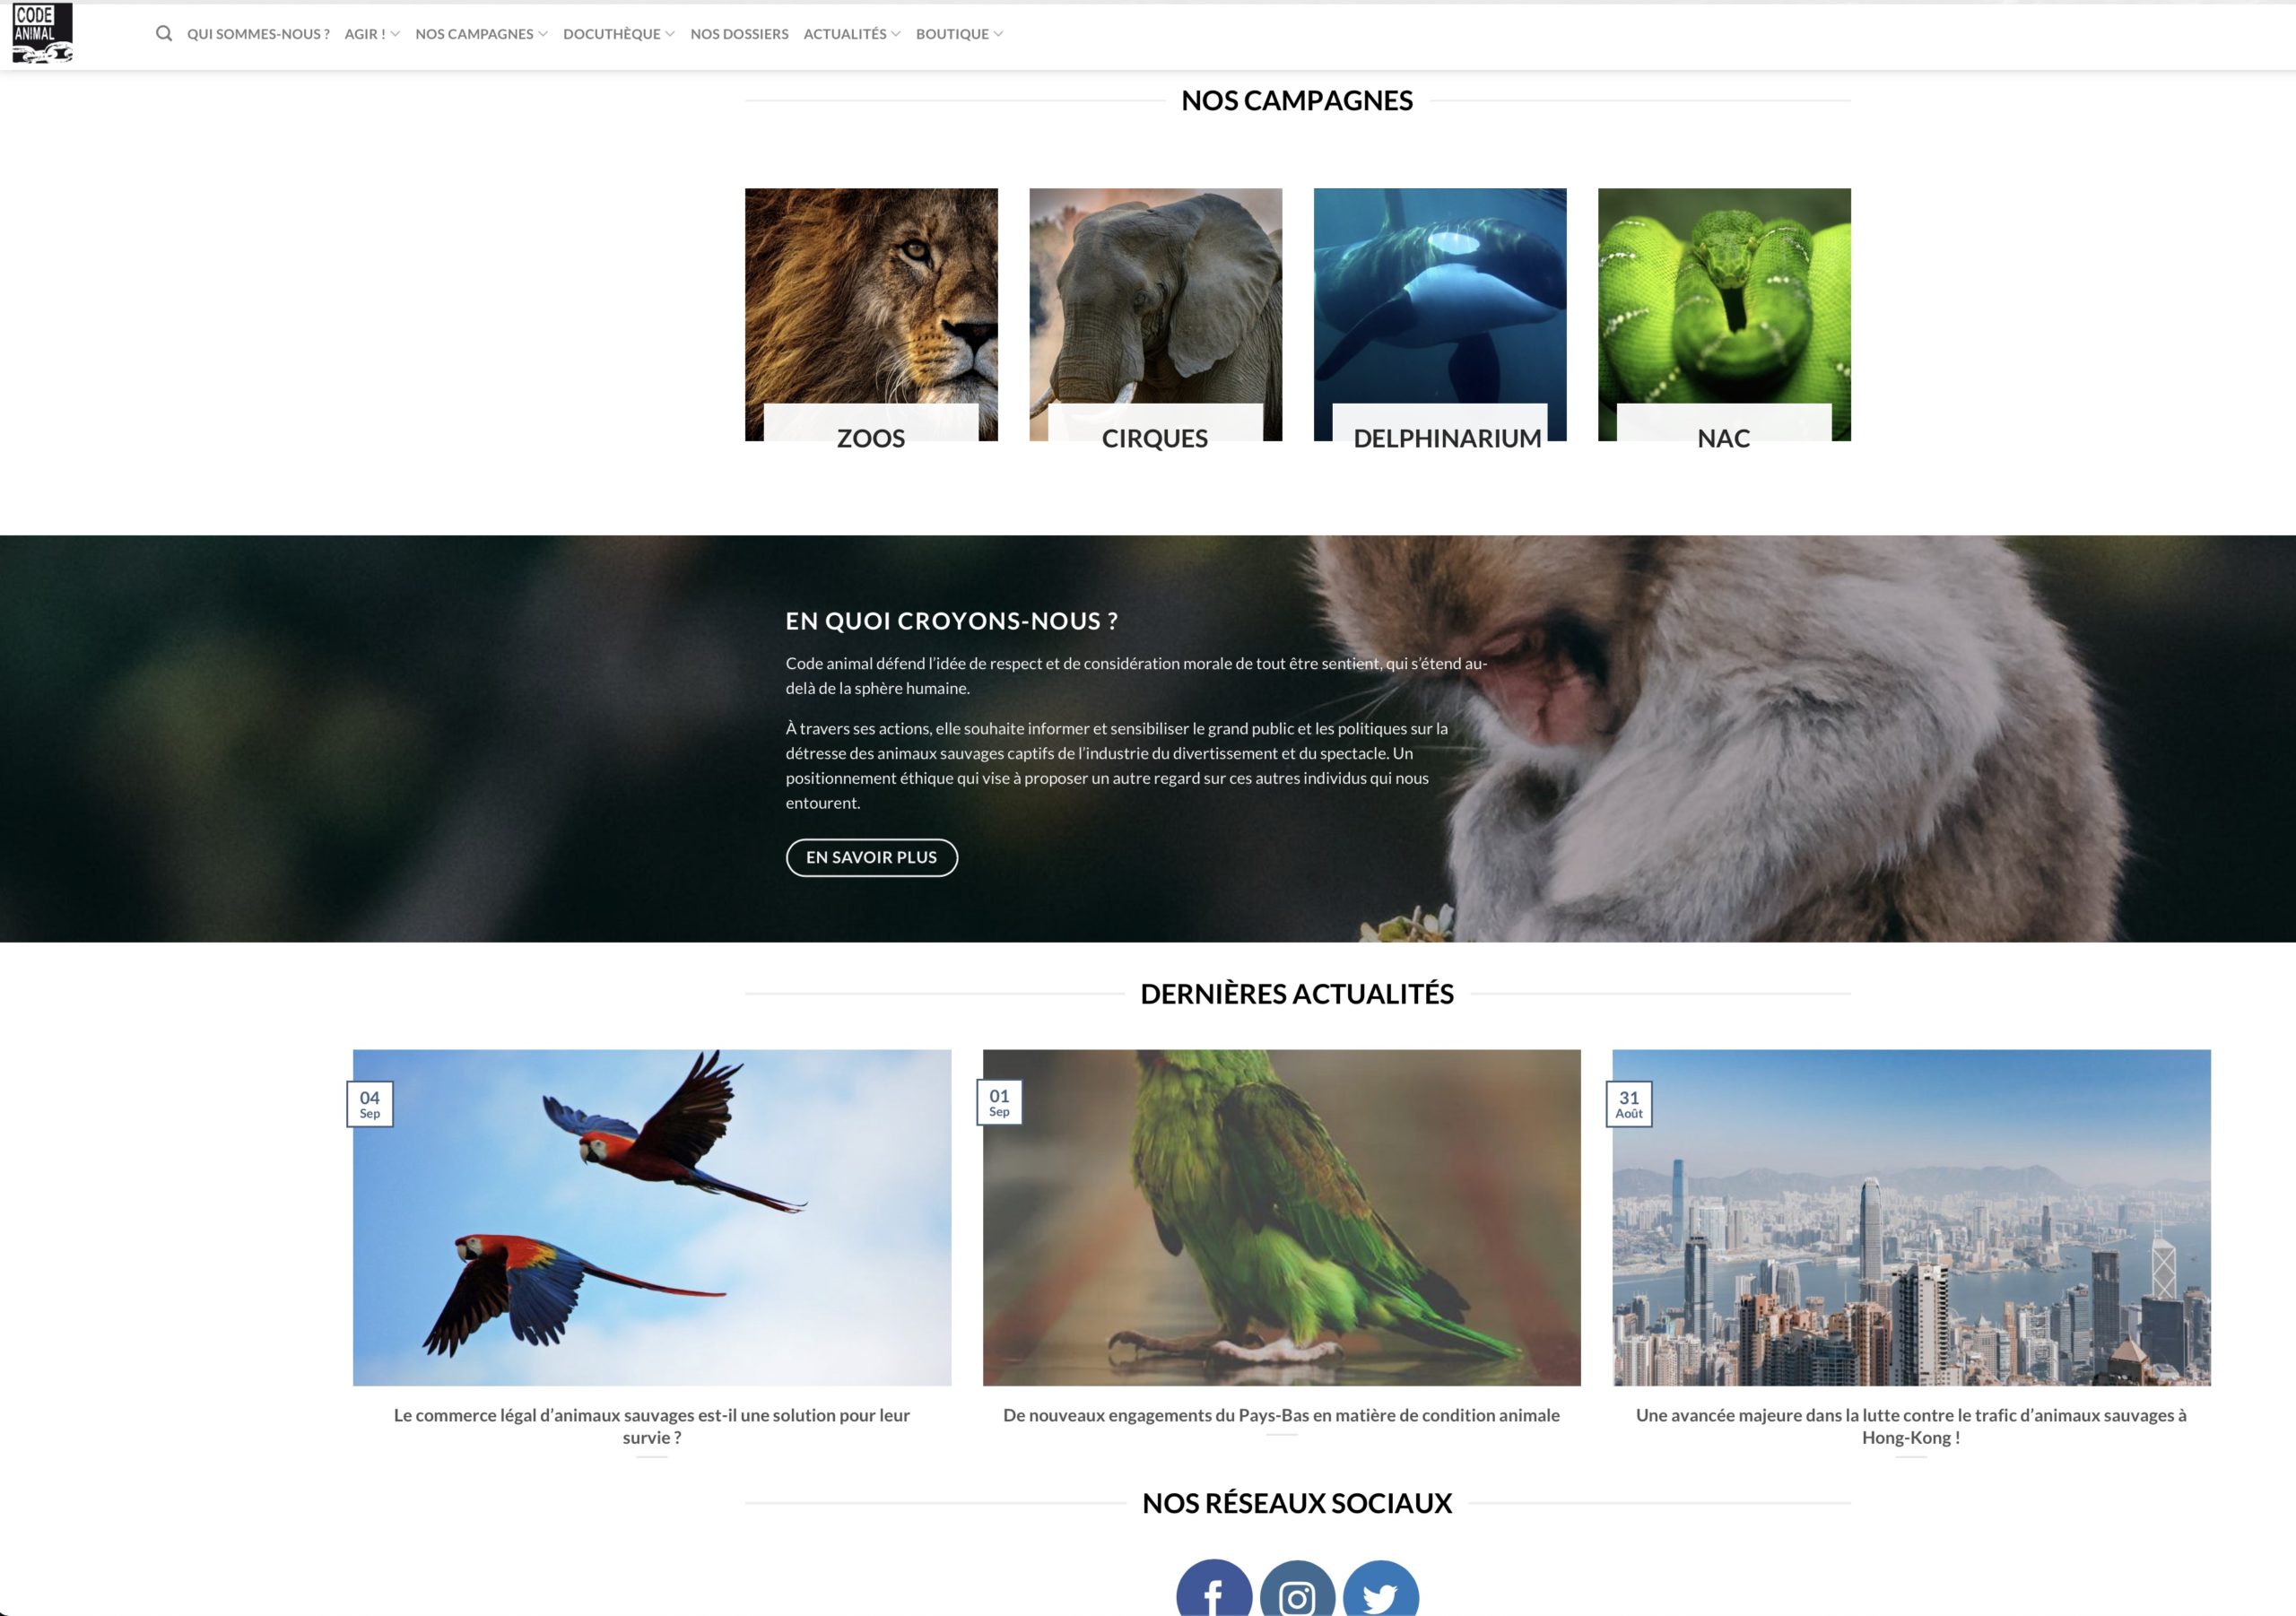
Task: Click the CIRQUES campaign label
Action: (x=1155, y=438)
